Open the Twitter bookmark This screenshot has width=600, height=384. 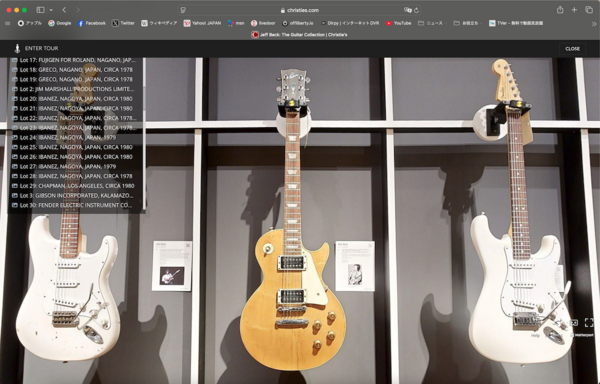123,23
